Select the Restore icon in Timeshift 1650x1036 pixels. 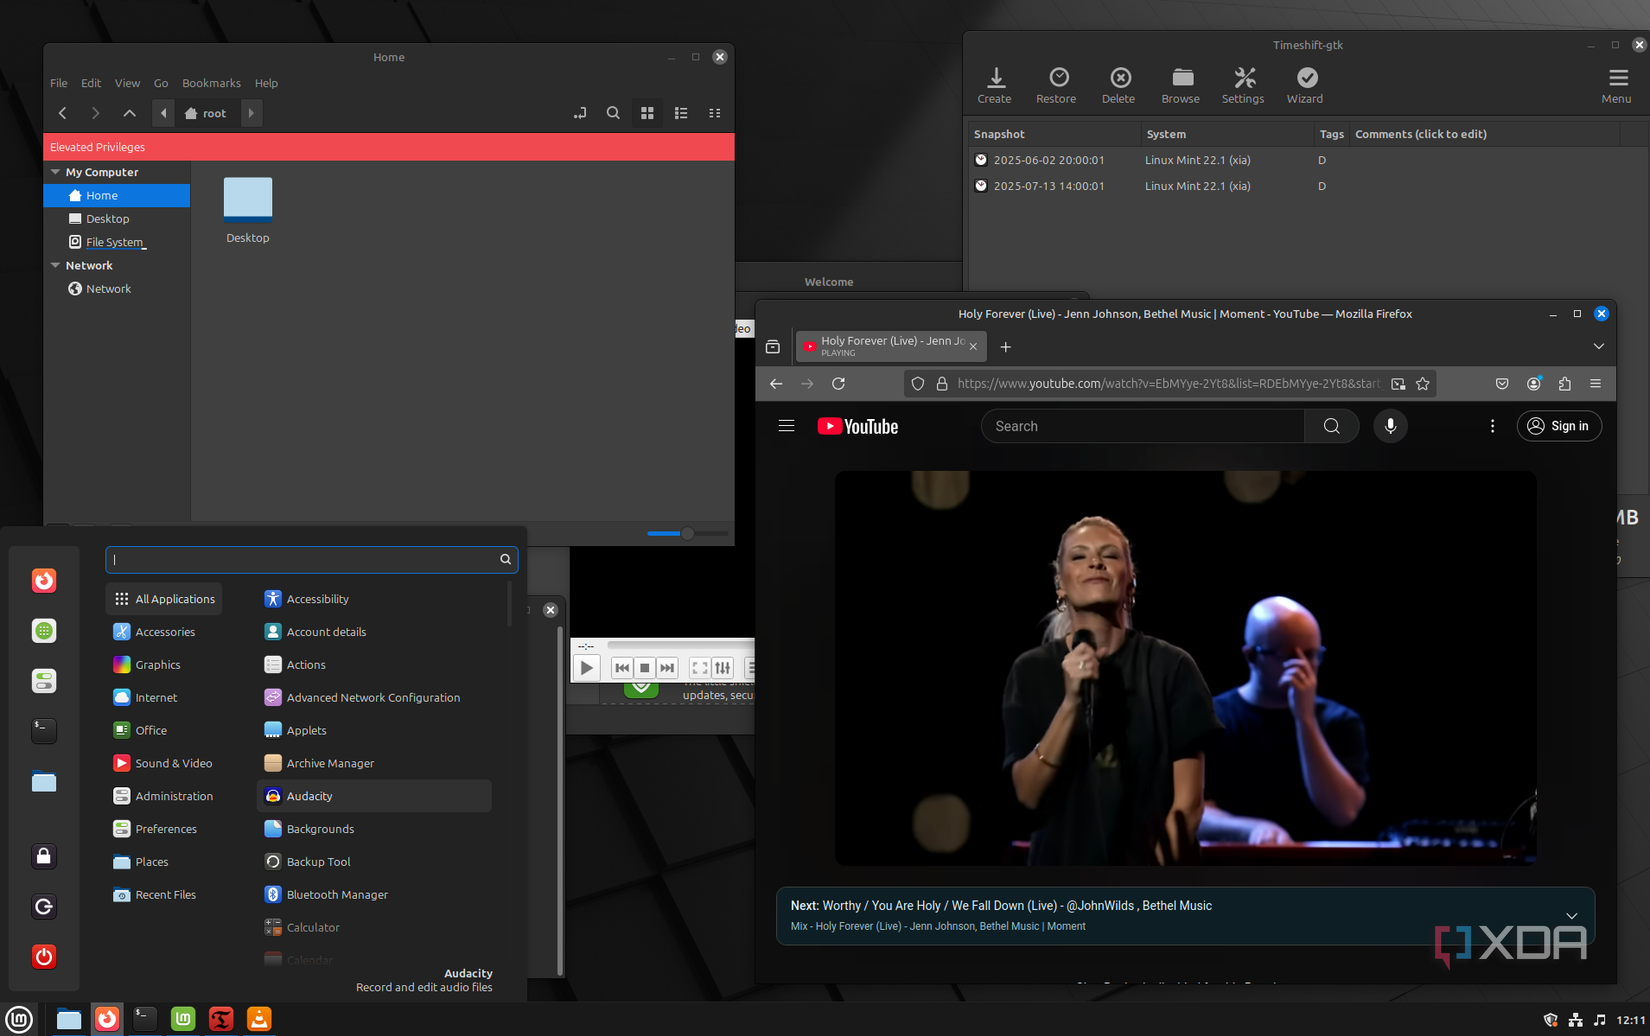1055,85
